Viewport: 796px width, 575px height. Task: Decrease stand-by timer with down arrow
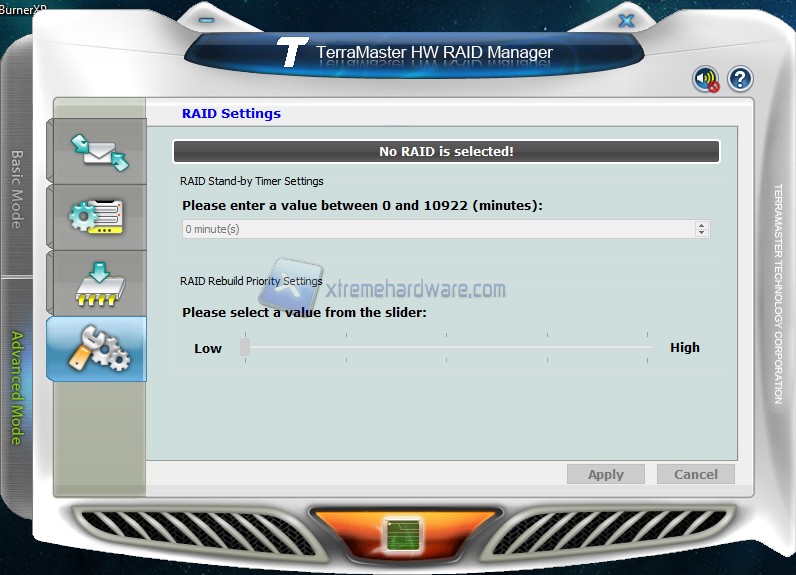tap(701, 233)
